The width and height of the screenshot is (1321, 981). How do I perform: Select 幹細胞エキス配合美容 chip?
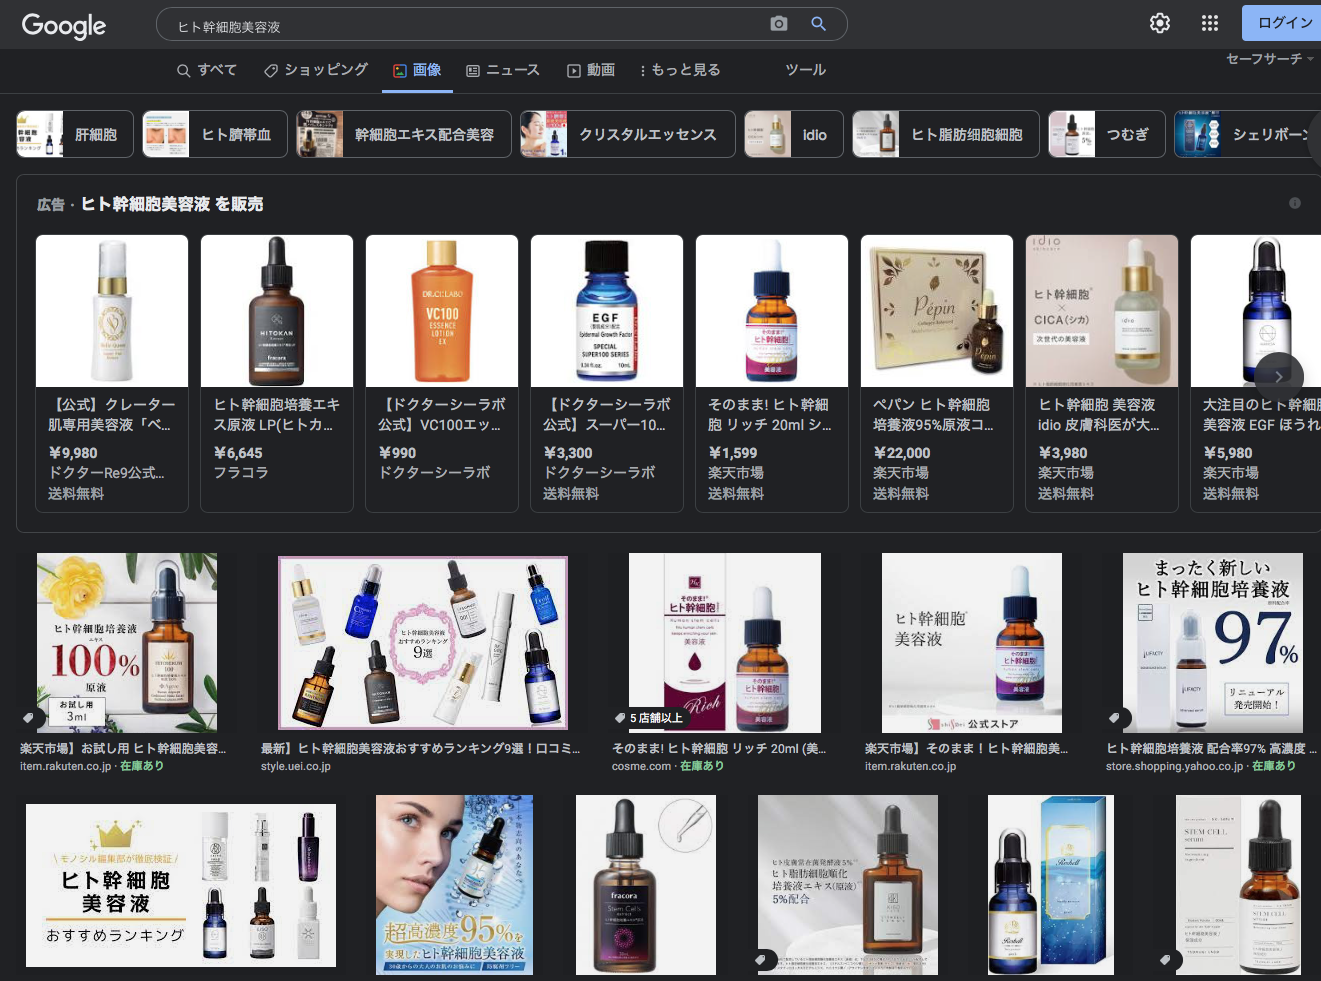pos(404,134)
